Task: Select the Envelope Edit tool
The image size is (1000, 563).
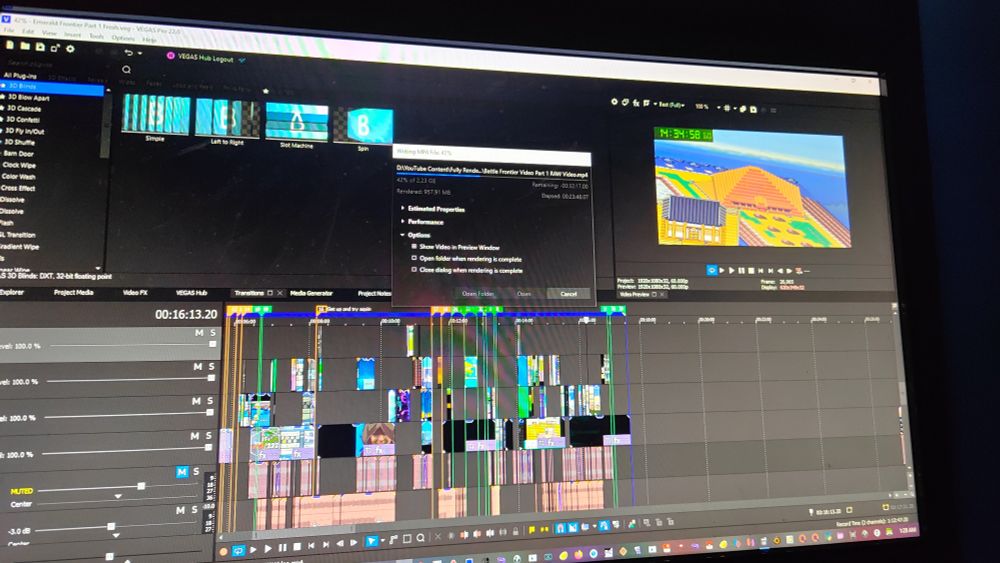Action: tap(393, 540)
